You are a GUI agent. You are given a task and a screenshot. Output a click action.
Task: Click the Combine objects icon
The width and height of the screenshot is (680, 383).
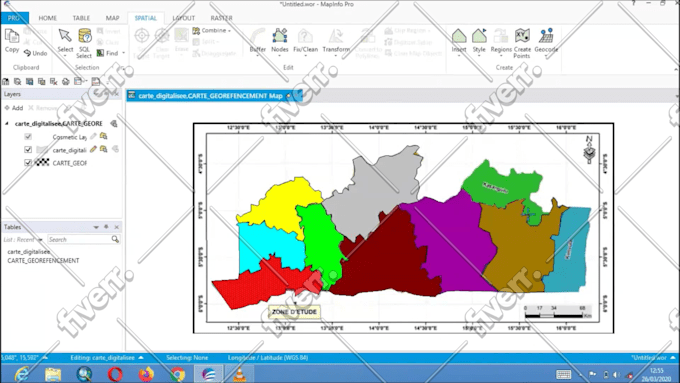(x=196, y=30)
